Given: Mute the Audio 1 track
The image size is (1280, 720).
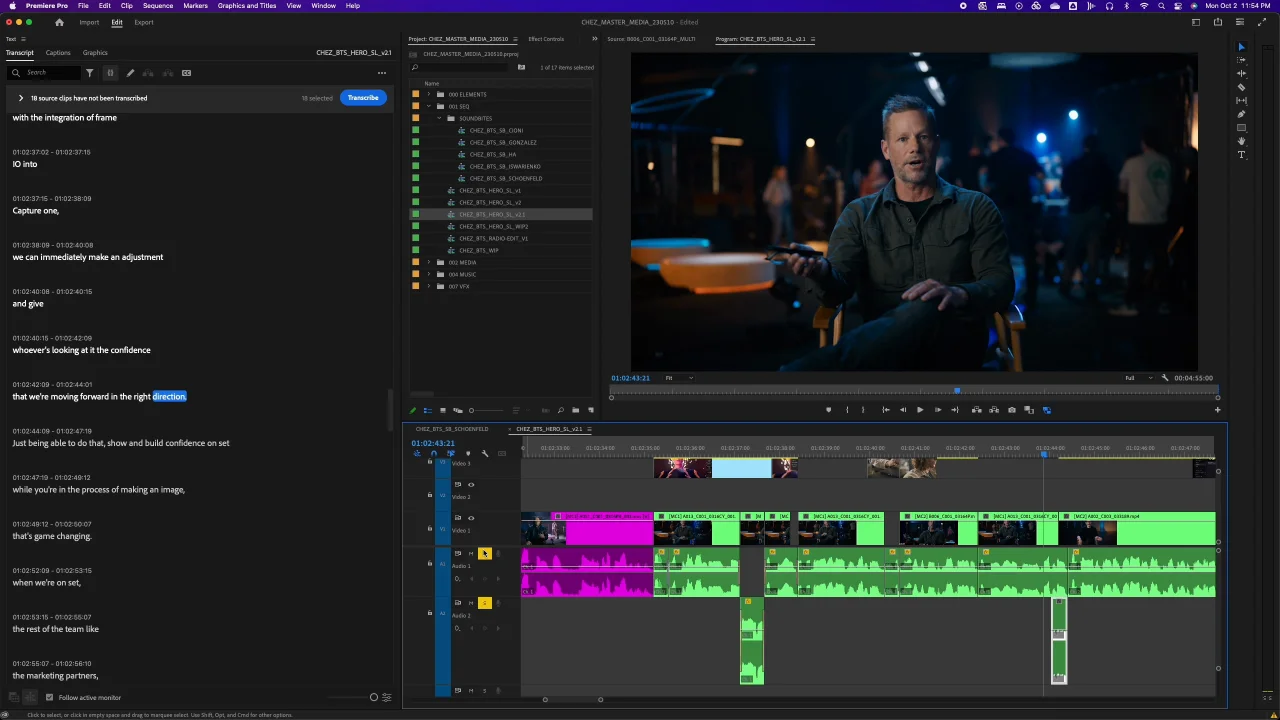Looking at the screenshot, I should tap(471, 553).
